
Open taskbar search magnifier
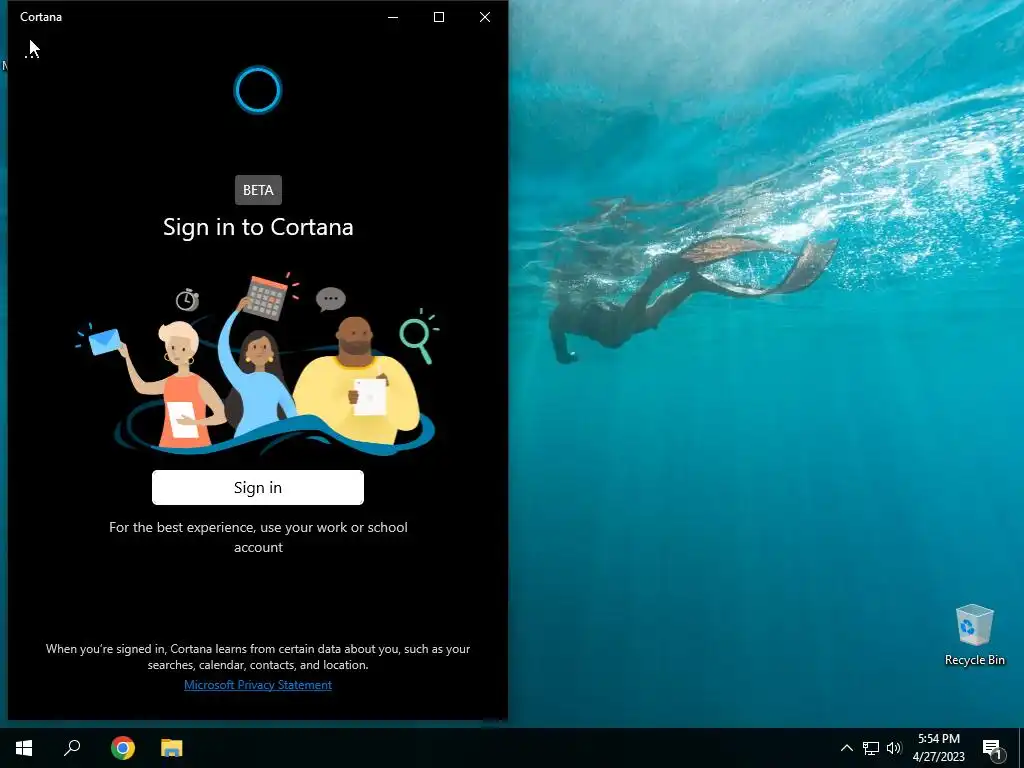(x=72, y=748)
